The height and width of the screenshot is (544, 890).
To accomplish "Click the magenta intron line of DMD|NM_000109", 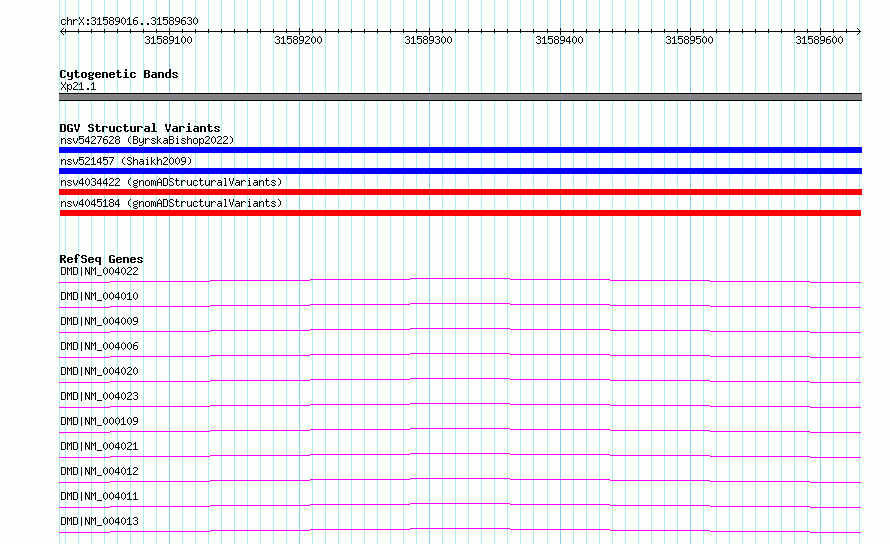I will (x=460, y=428).
